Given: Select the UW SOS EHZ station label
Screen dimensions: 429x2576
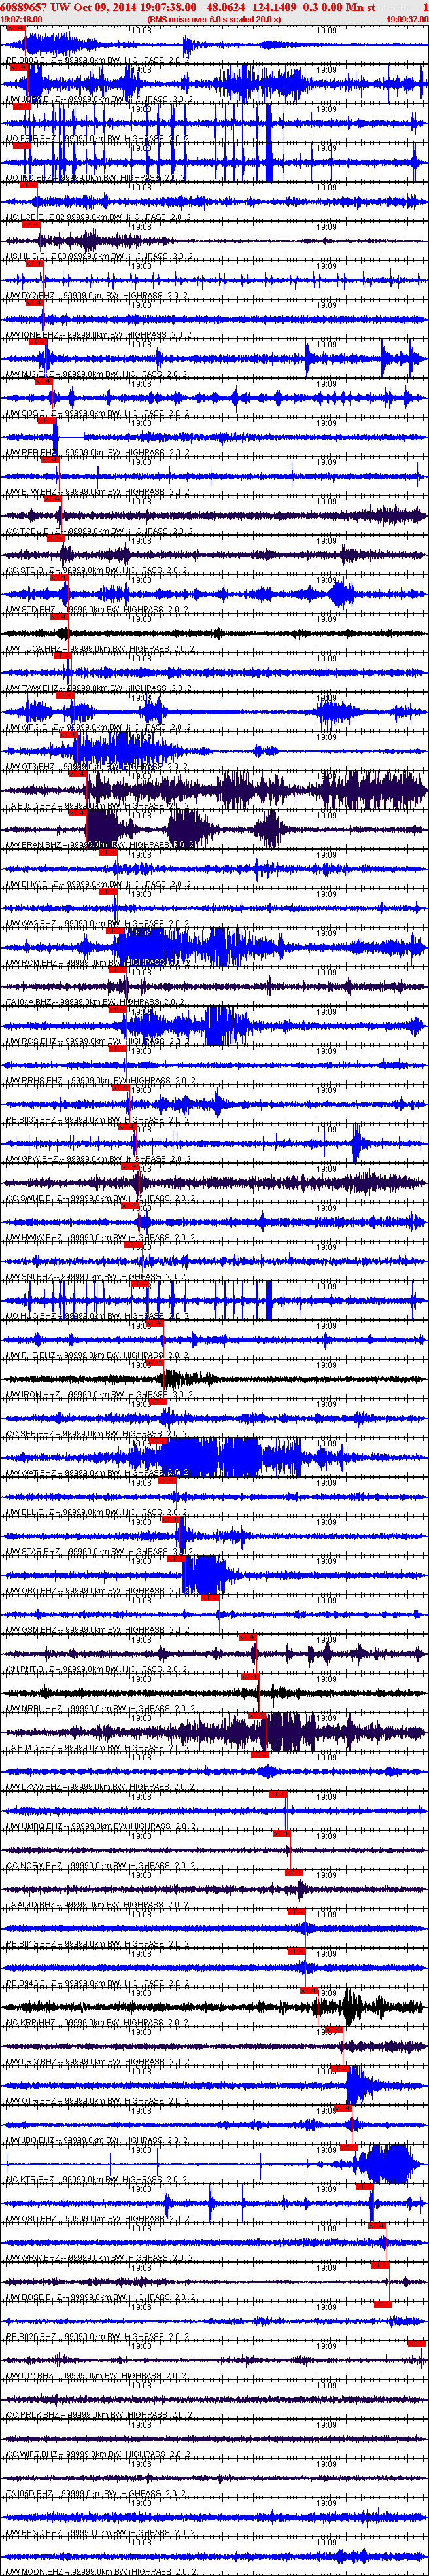Looking at the screenshot, I should pos(98,413).
